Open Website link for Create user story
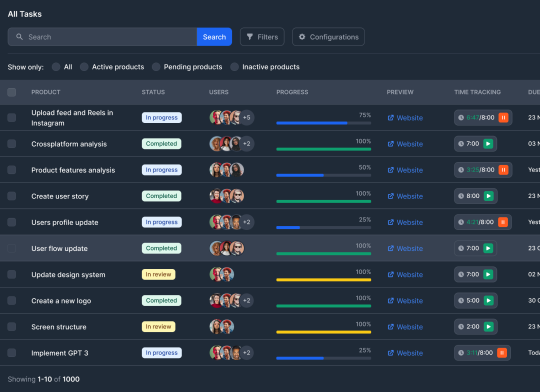540x392 pixels. [x=405, y=196]
